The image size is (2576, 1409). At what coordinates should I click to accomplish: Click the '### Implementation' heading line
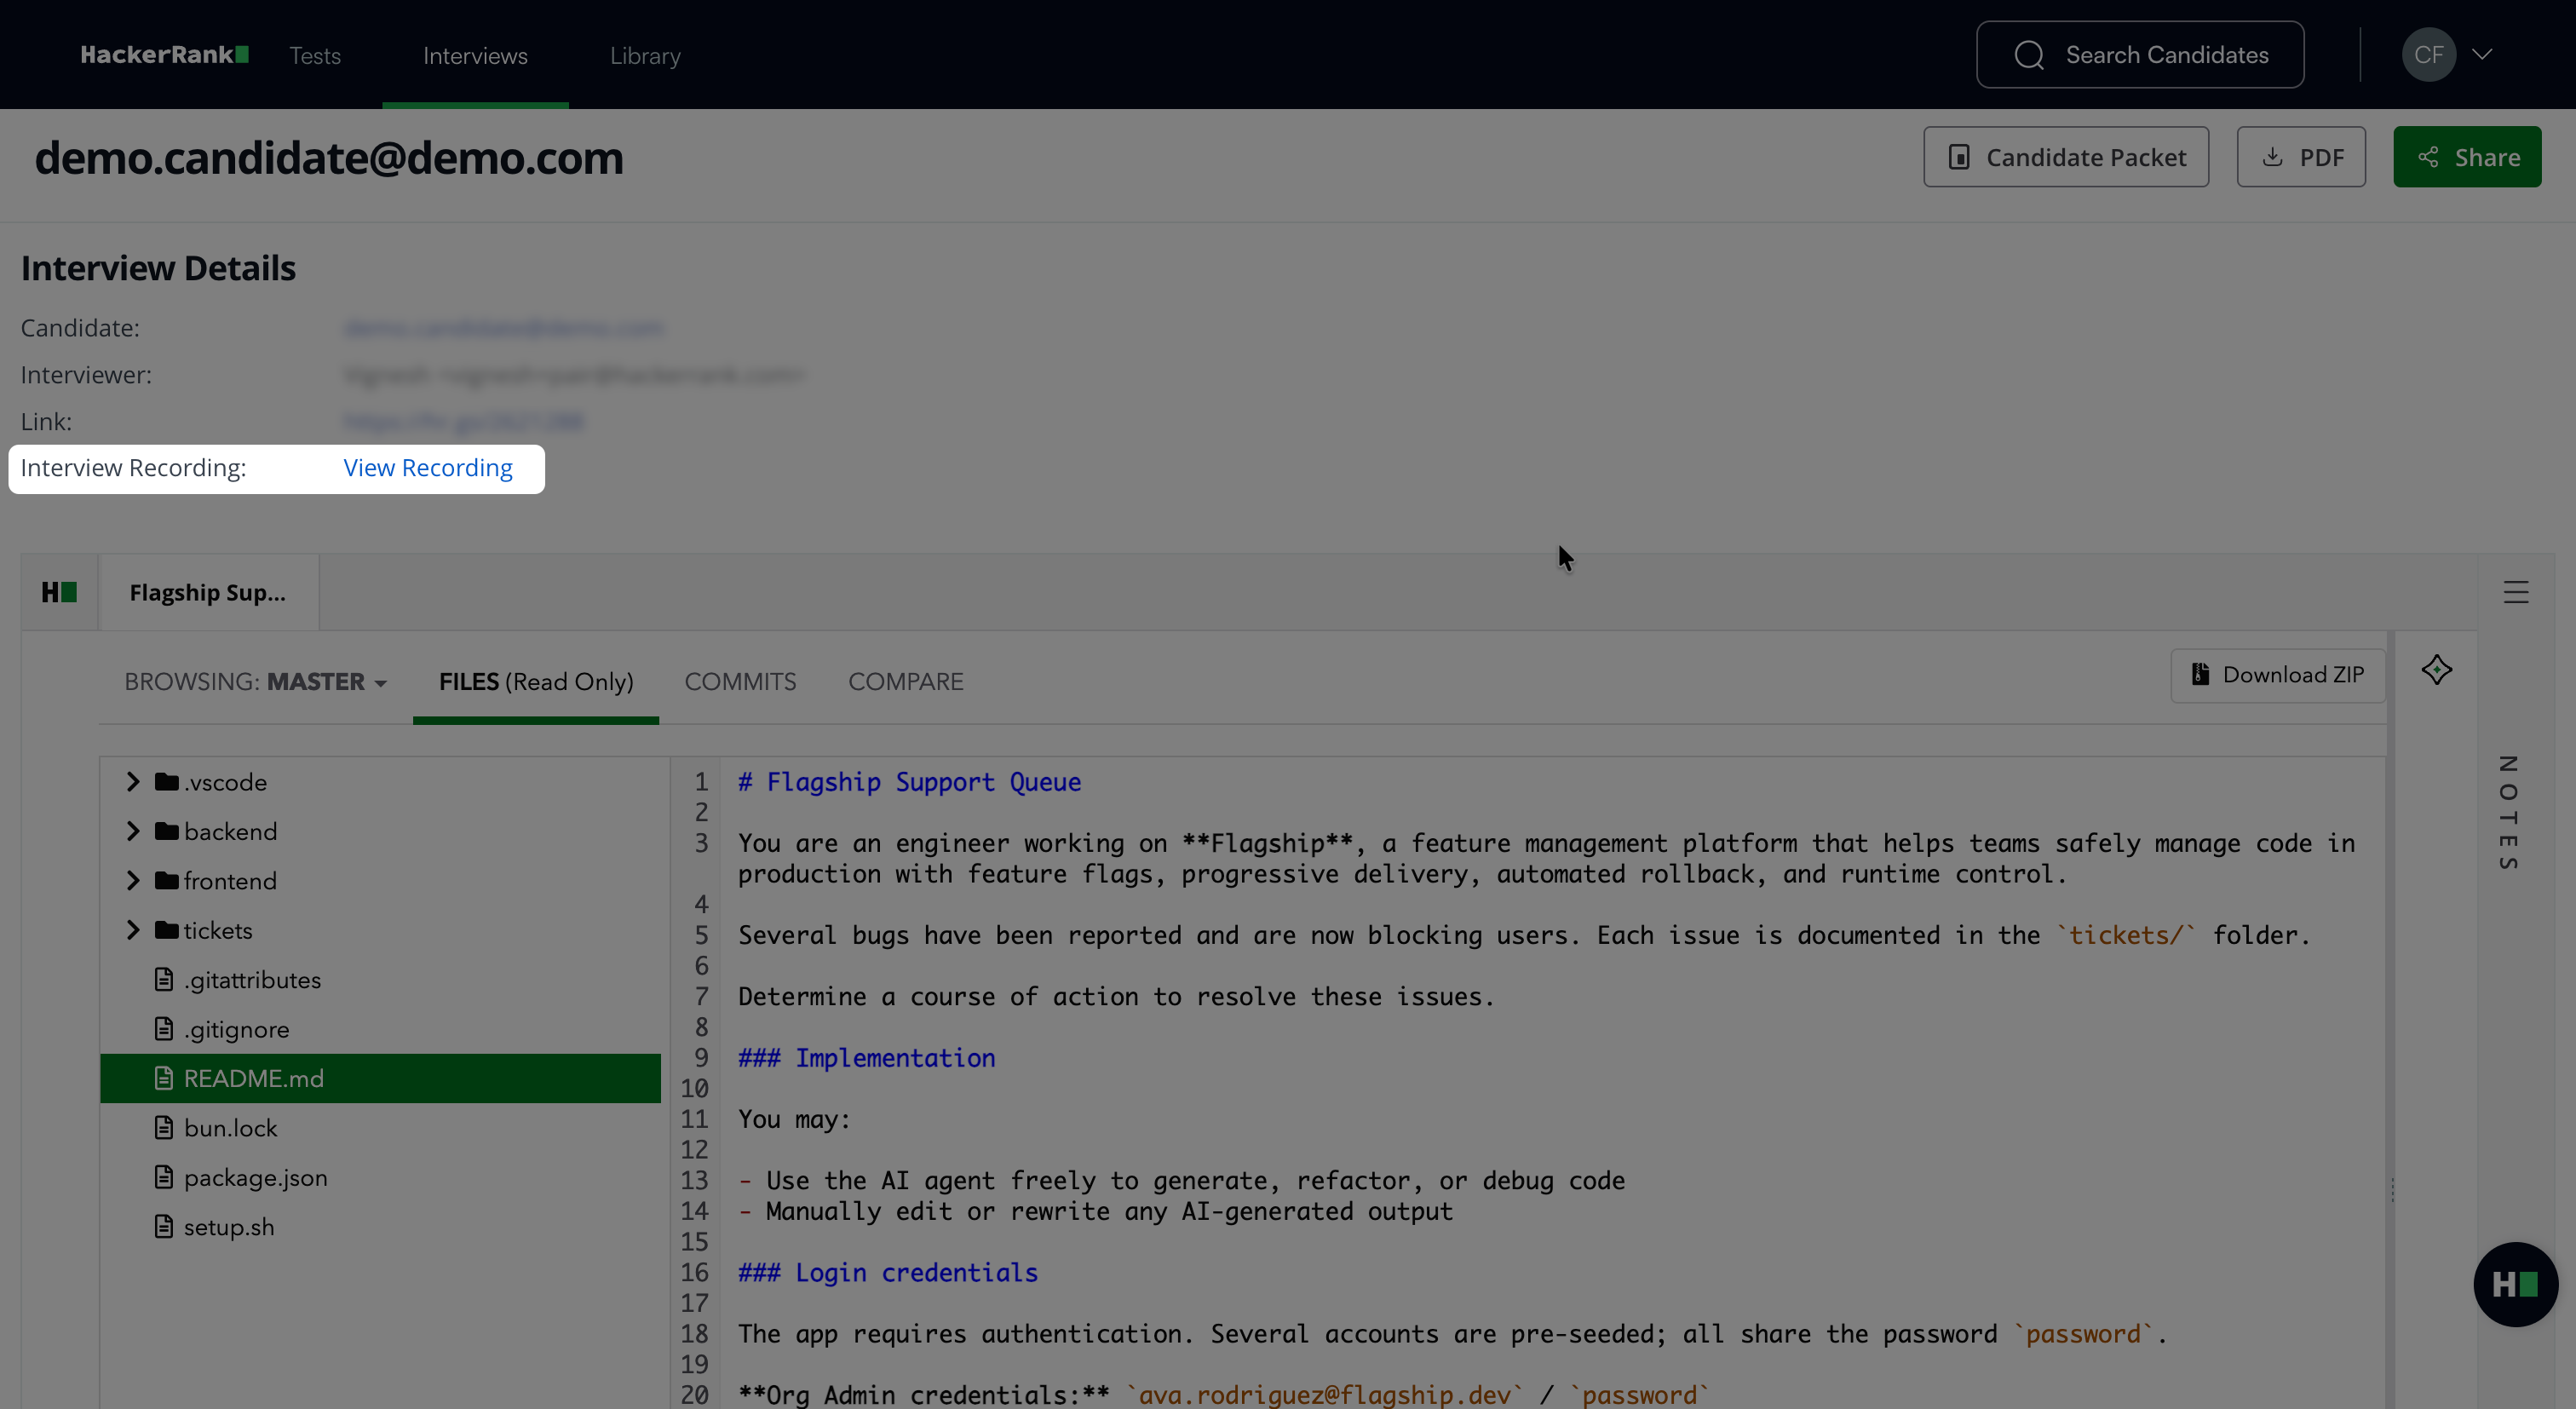click(866, 1058)
